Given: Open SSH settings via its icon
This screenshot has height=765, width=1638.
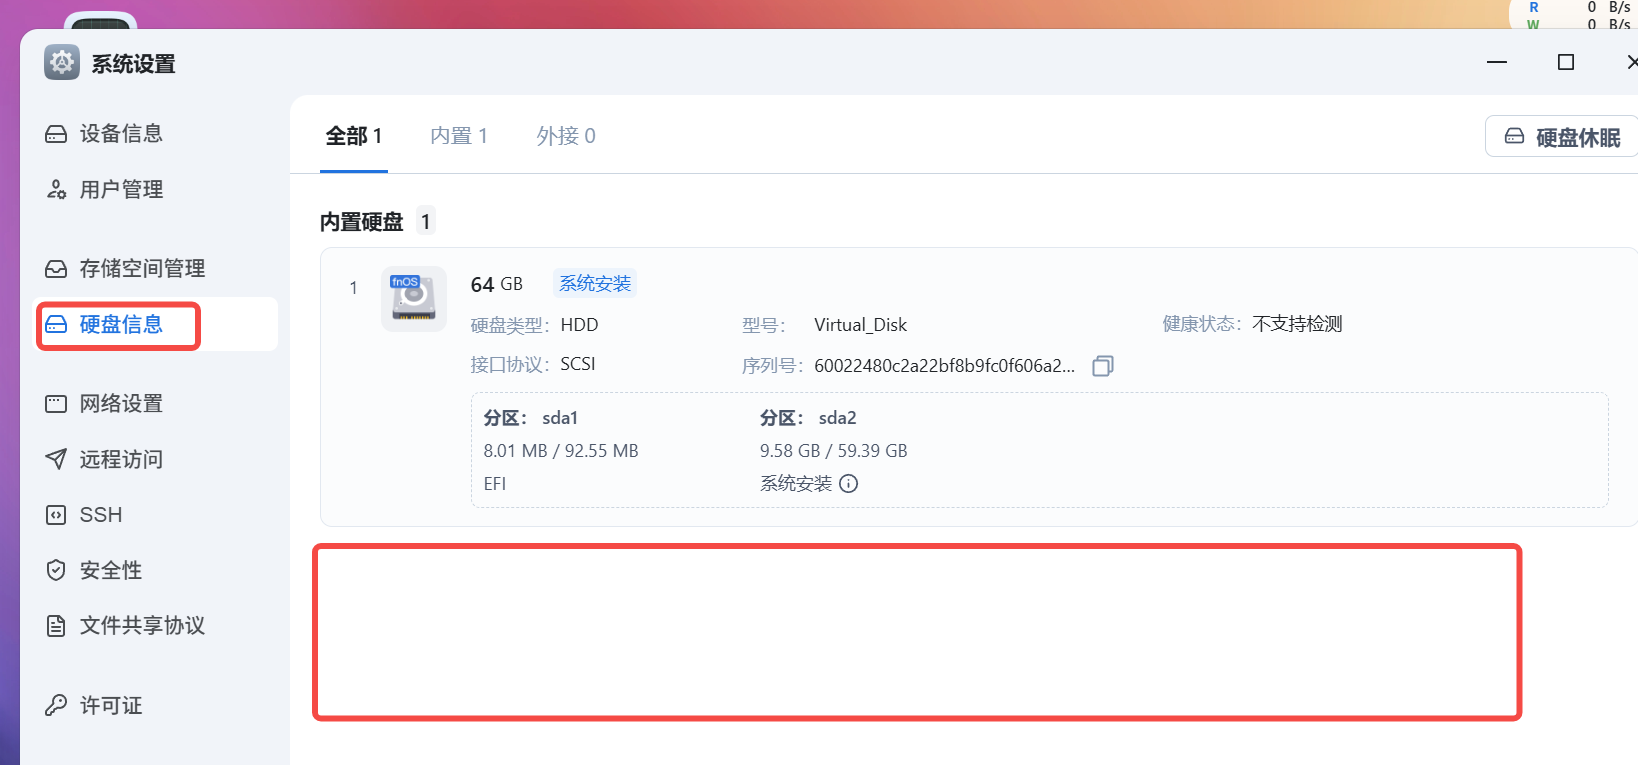Looking at the screenshot, I should (56, 515).
